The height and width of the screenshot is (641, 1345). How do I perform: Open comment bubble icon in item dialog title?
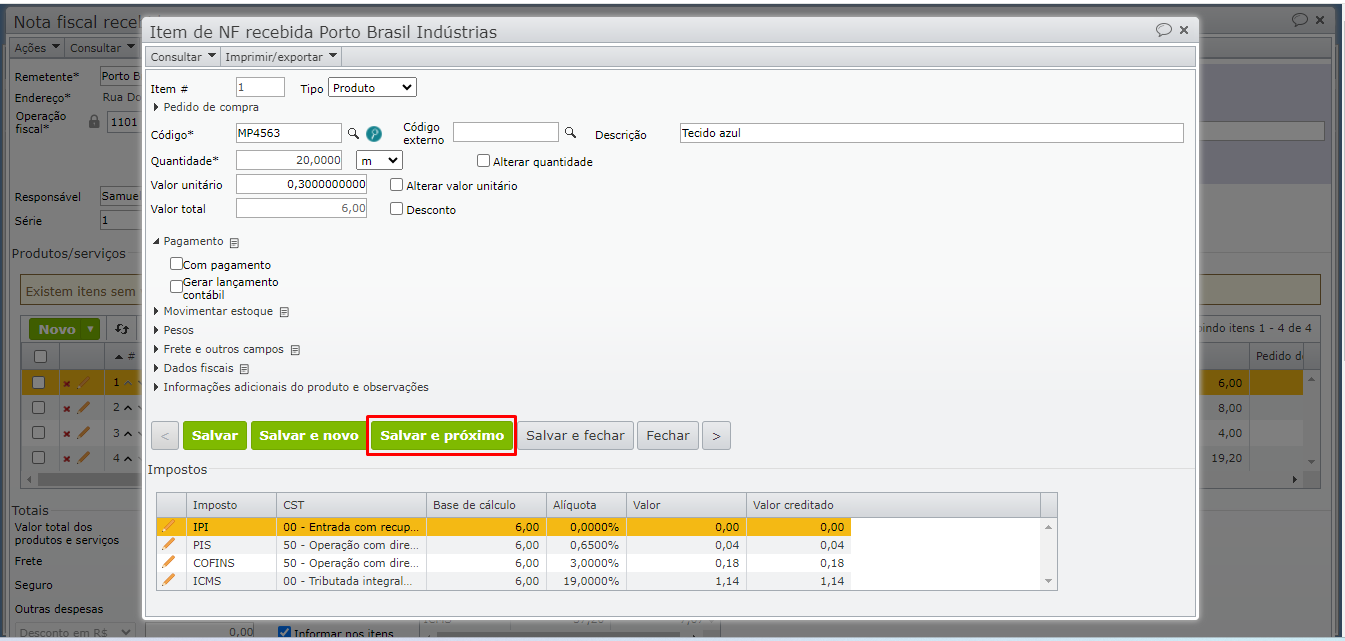click(1164, 30)
